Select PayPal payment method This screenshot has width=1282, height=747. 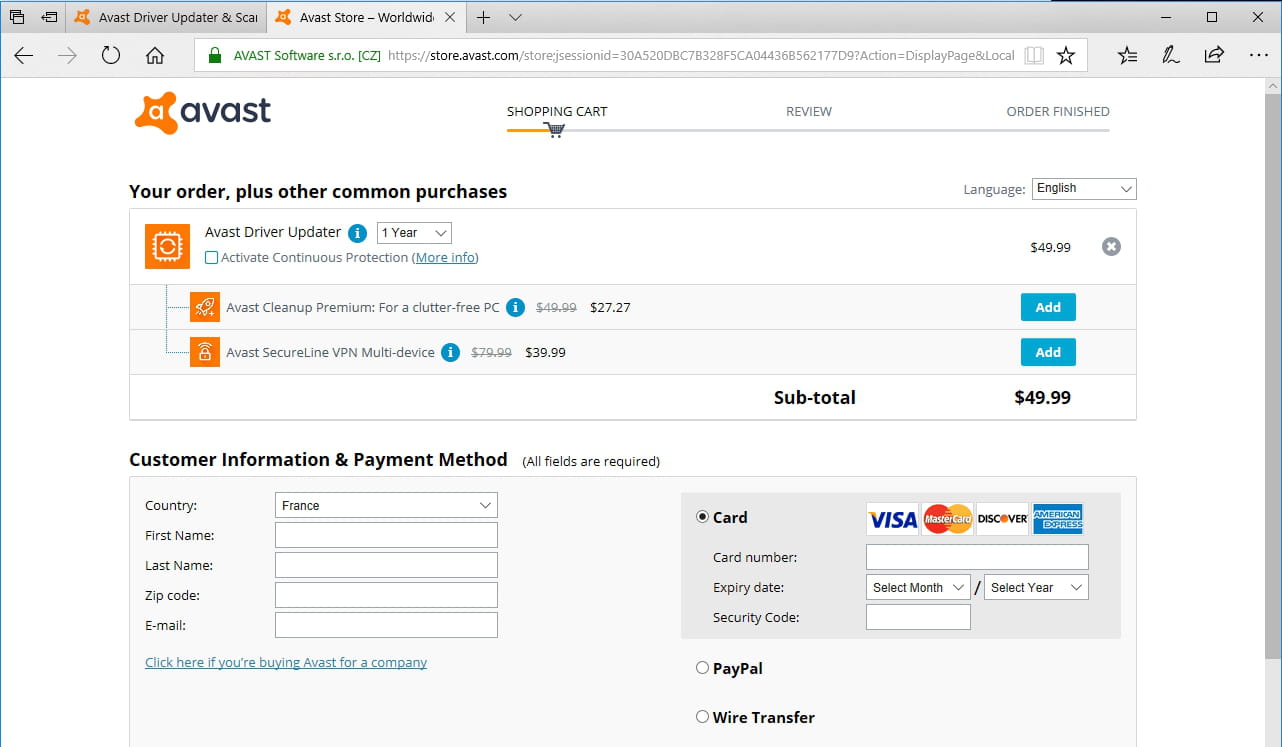702,668
